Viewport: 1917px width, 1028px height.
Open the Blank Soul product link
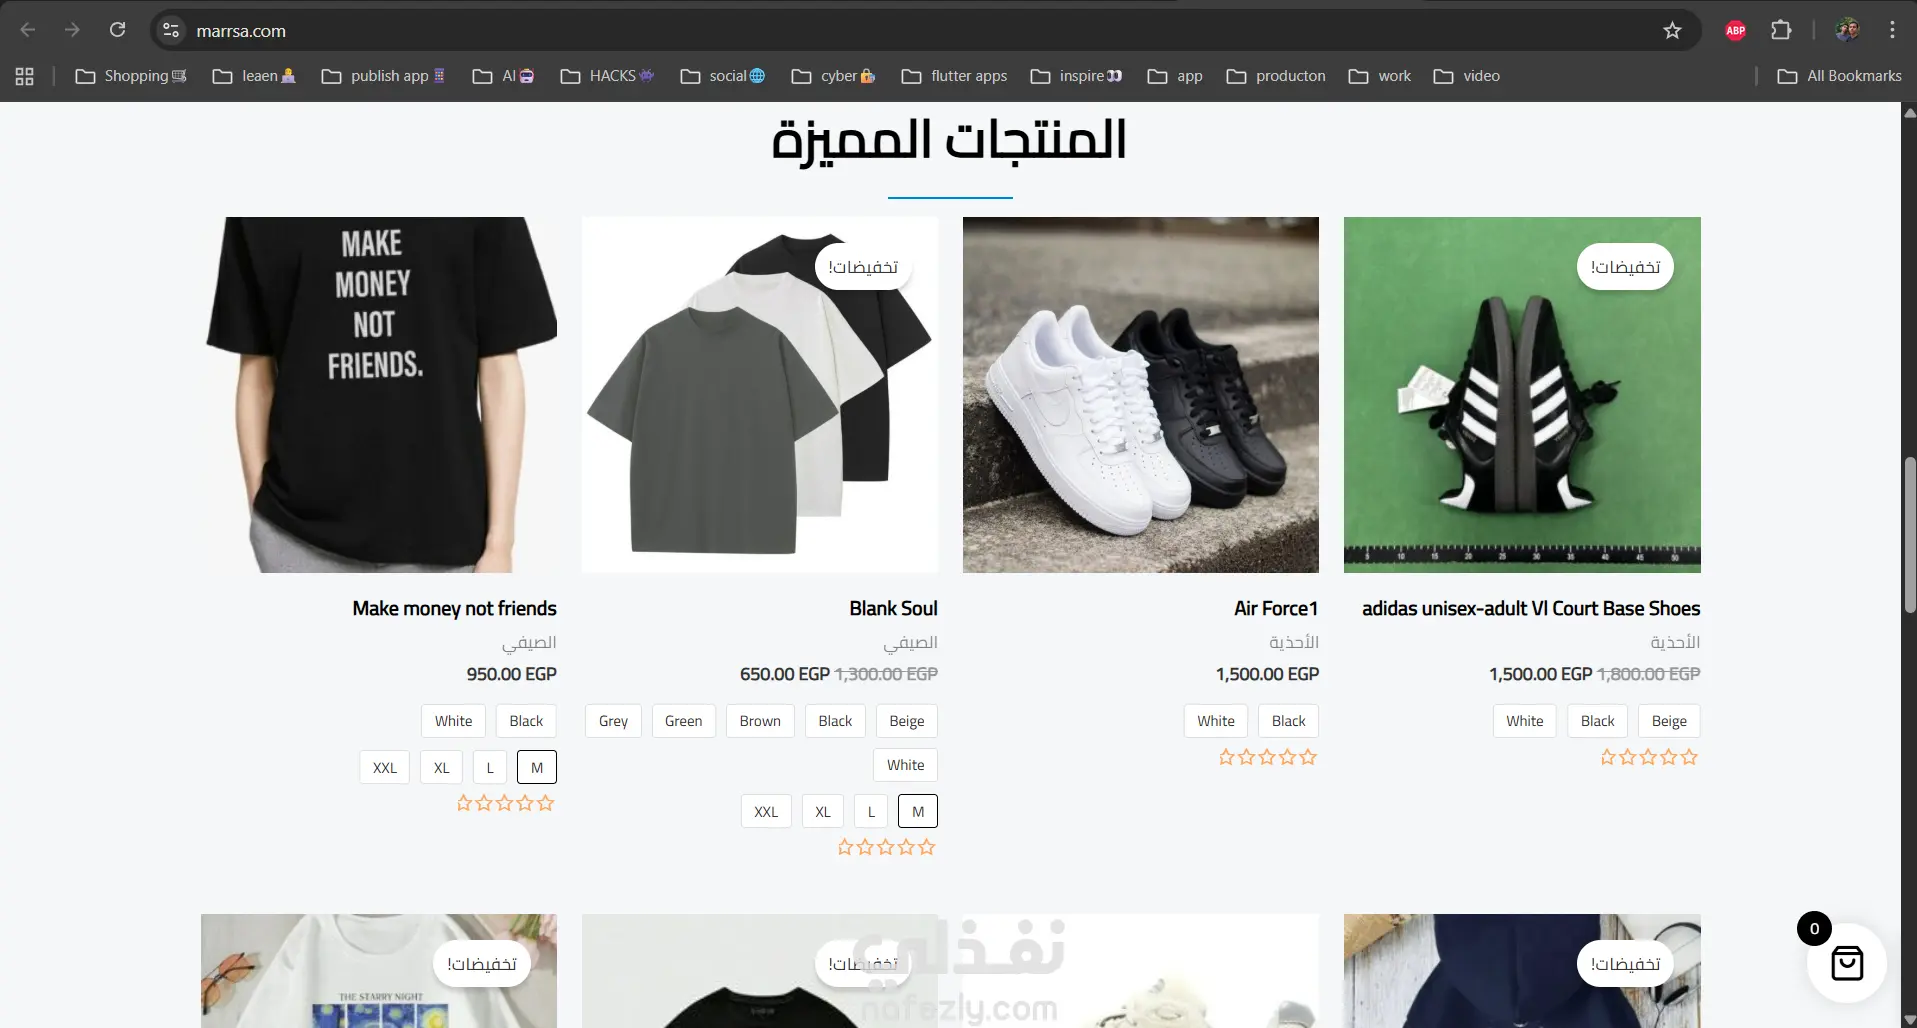click(x=893, y=608)
